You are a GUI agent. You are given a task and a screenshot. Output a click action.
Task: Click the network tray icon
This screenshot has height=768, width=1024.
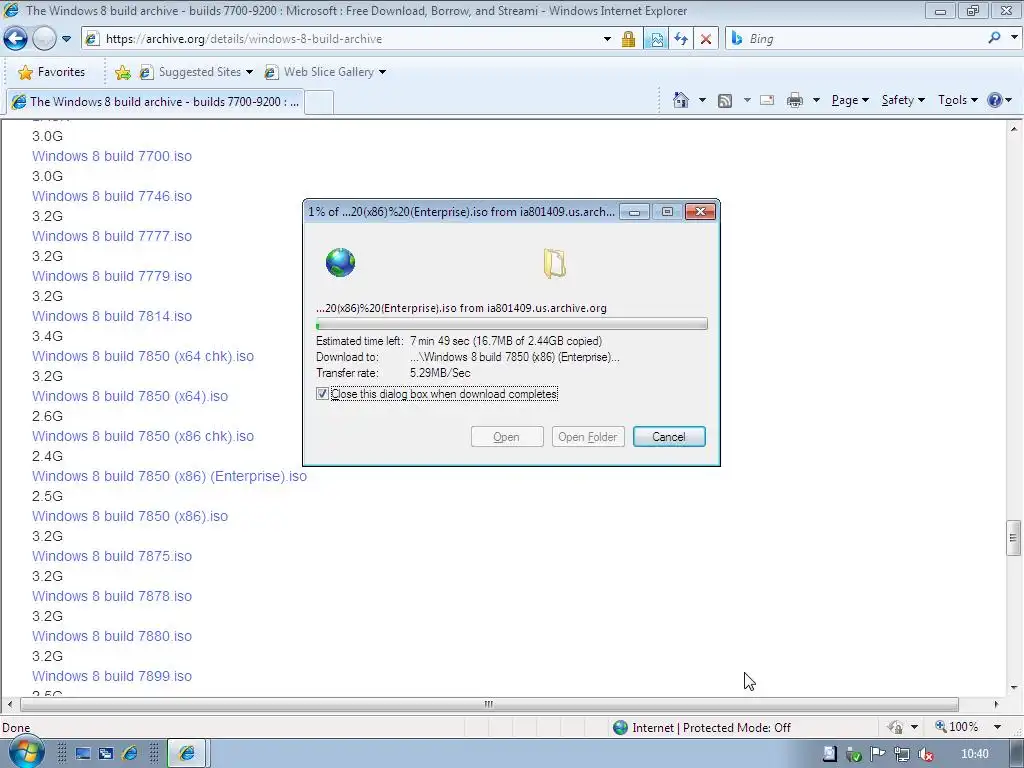pos(902,754)
